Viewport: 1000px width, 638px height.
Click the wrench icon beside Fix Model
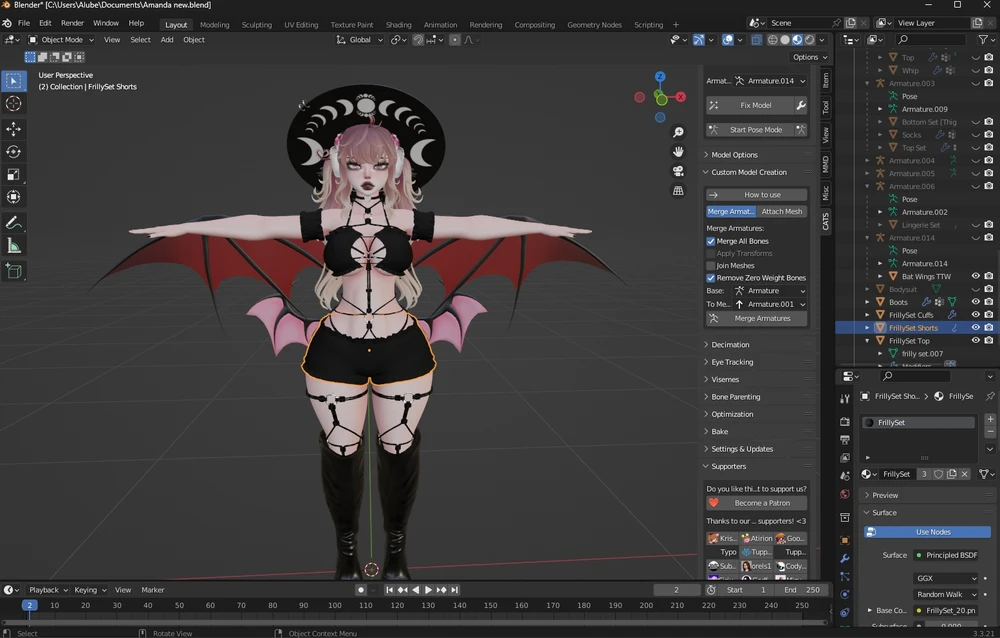(801, 105)
